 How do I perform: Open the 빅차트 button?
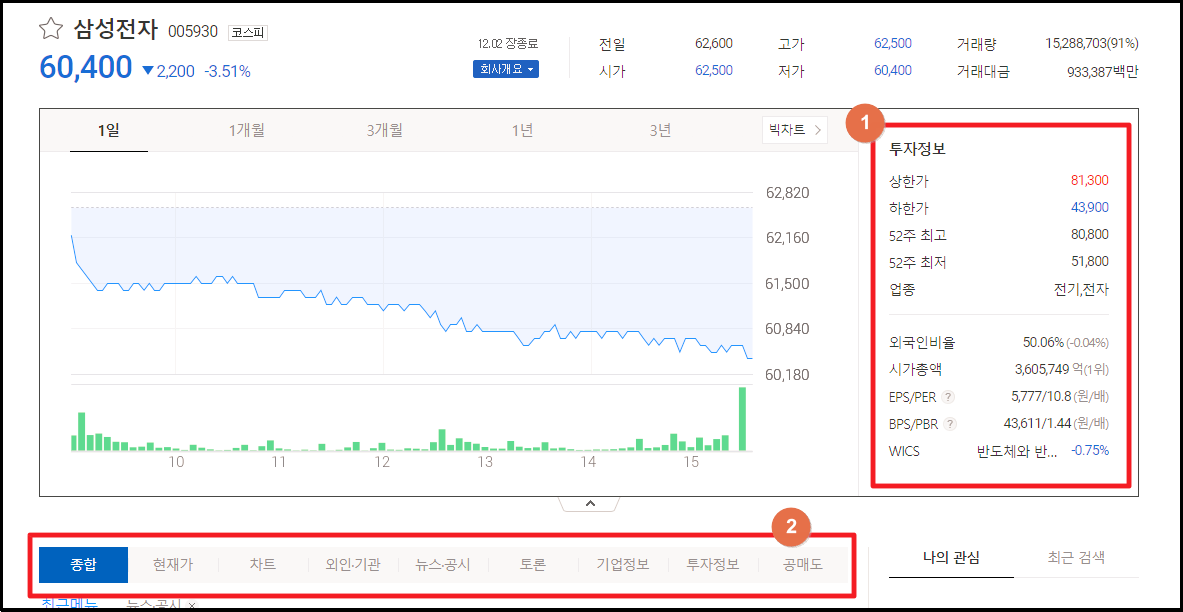794,130
